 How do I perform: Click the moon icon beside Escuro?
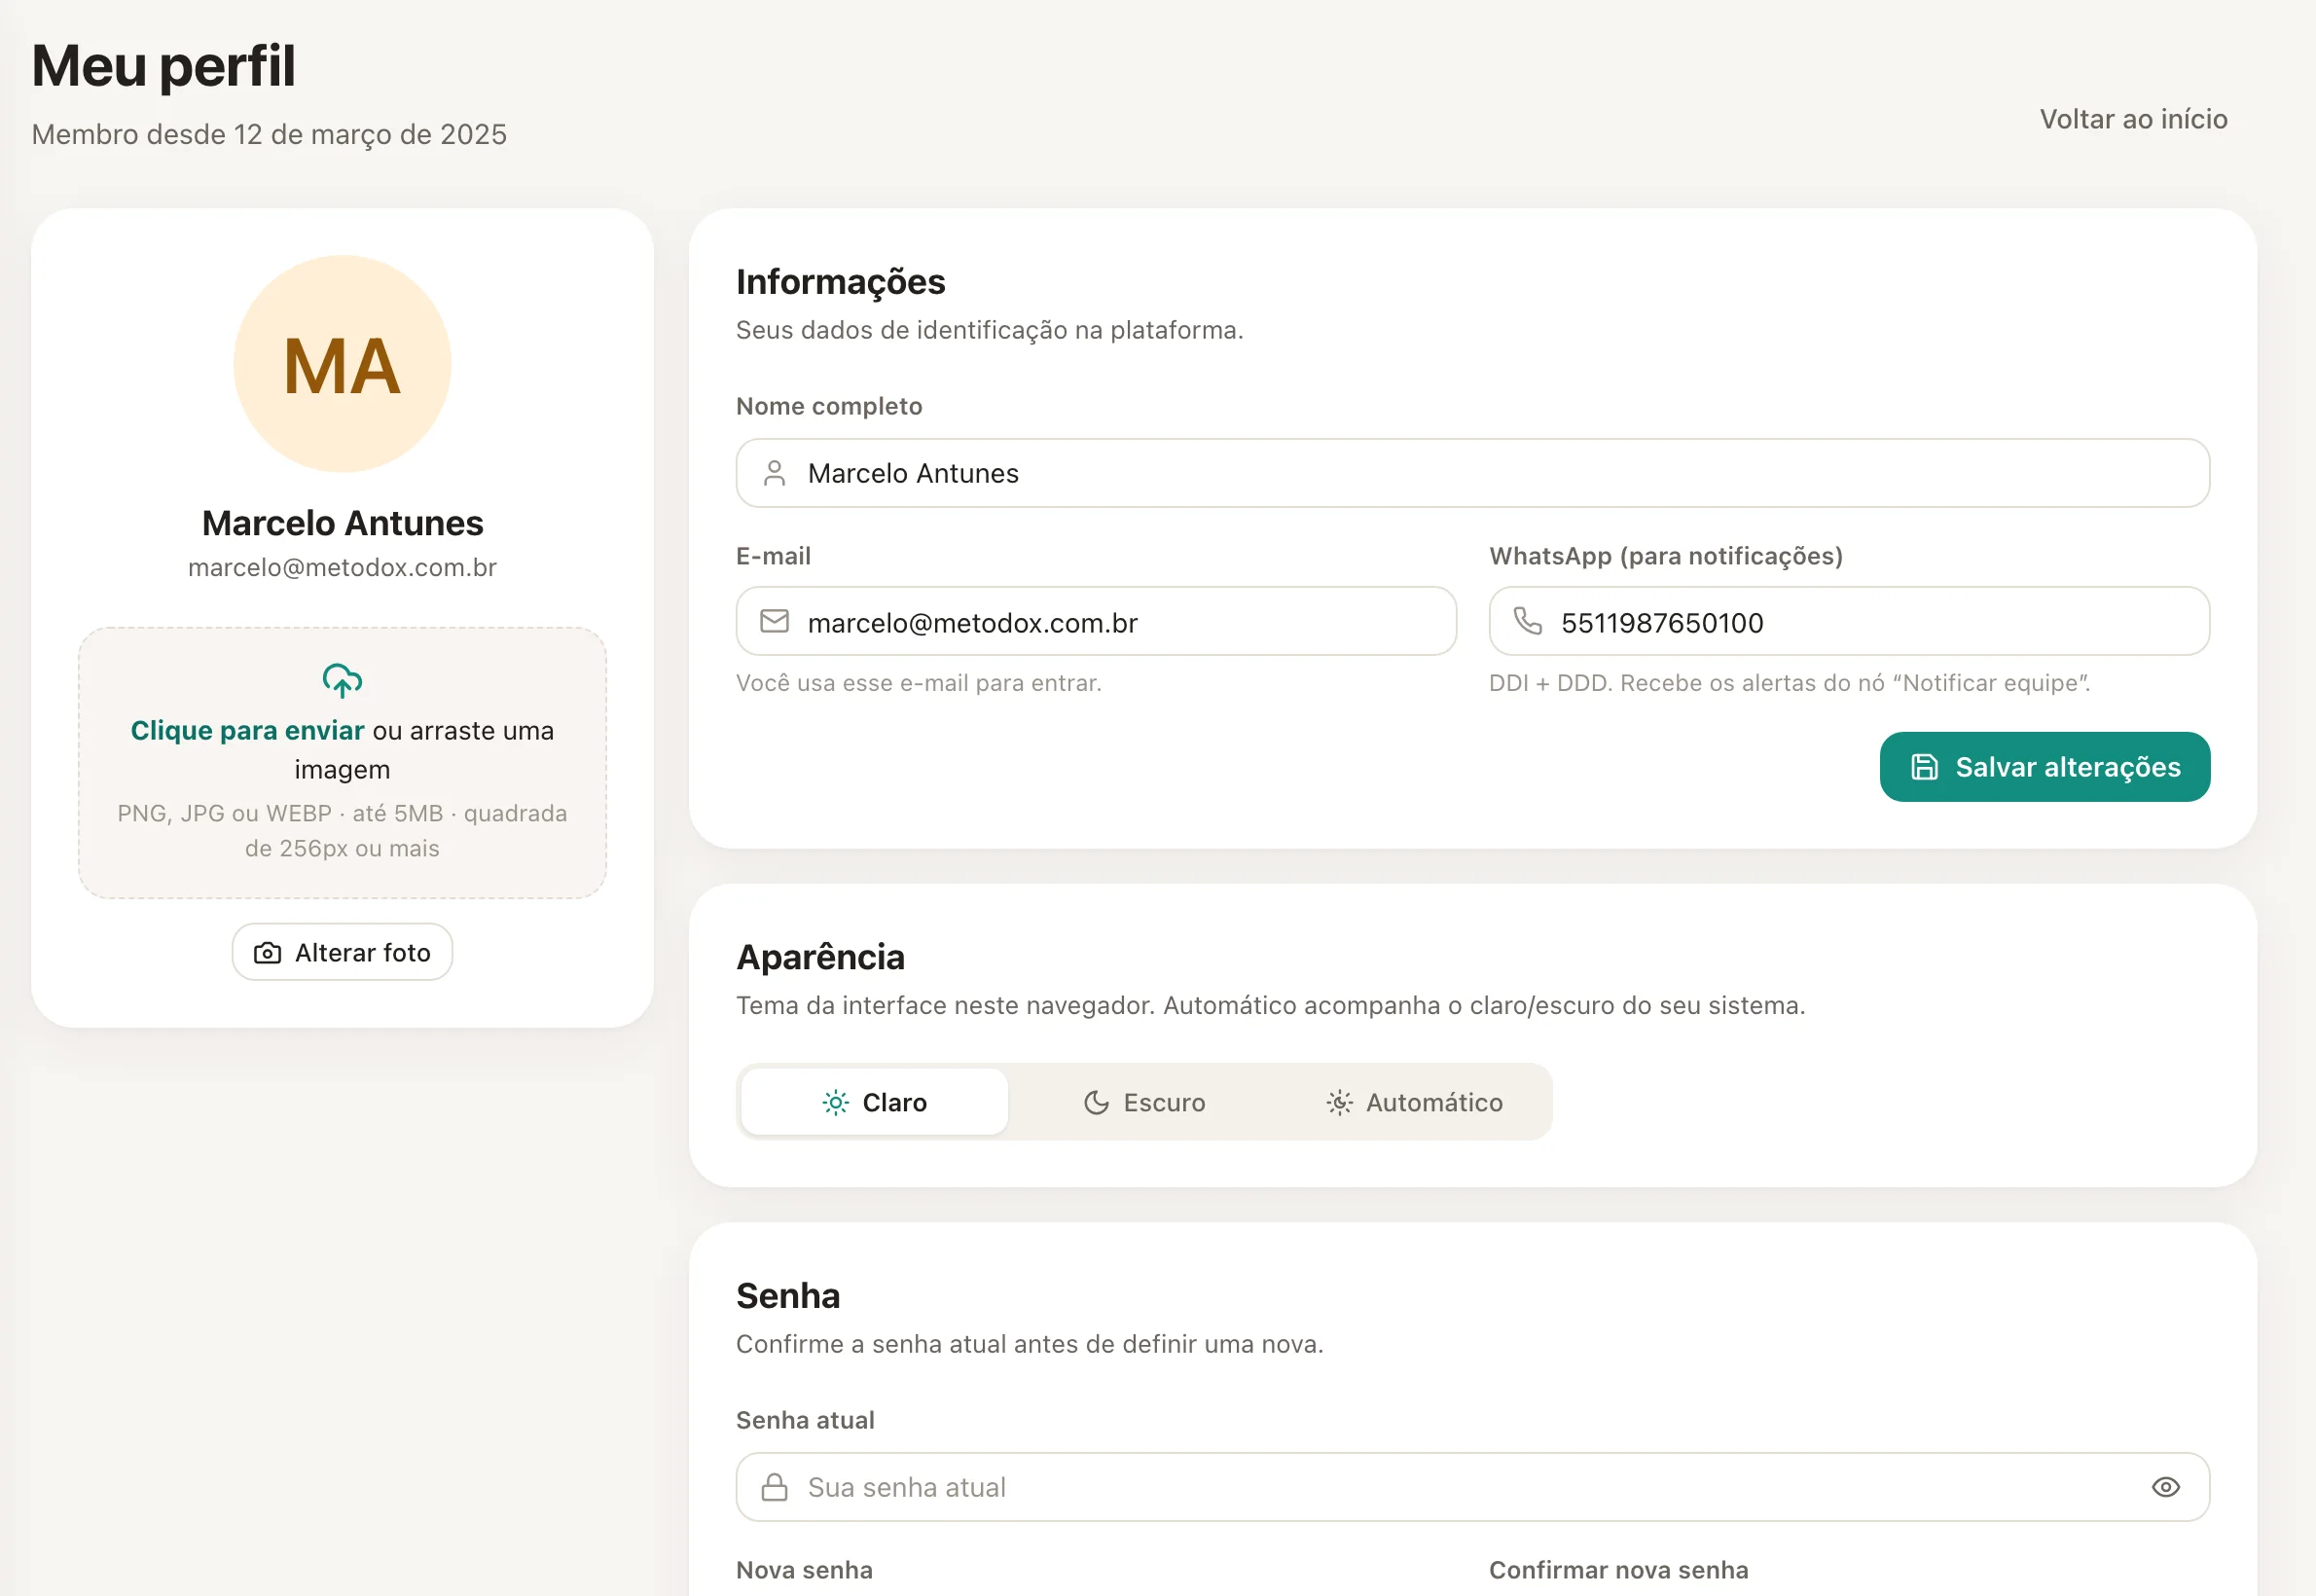[x=1097, y=1102]
